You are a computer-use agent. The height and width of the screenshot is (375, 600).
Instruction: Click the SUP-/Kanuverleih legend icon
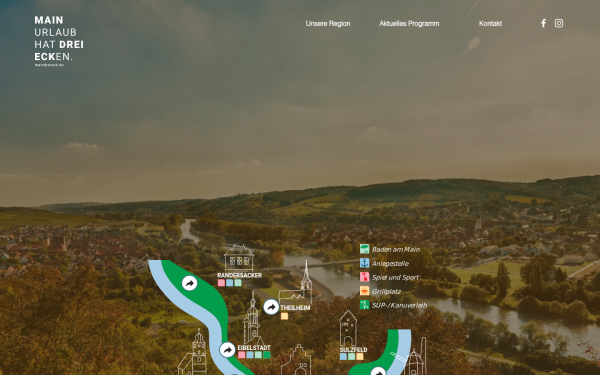click(x=364, y=305)
